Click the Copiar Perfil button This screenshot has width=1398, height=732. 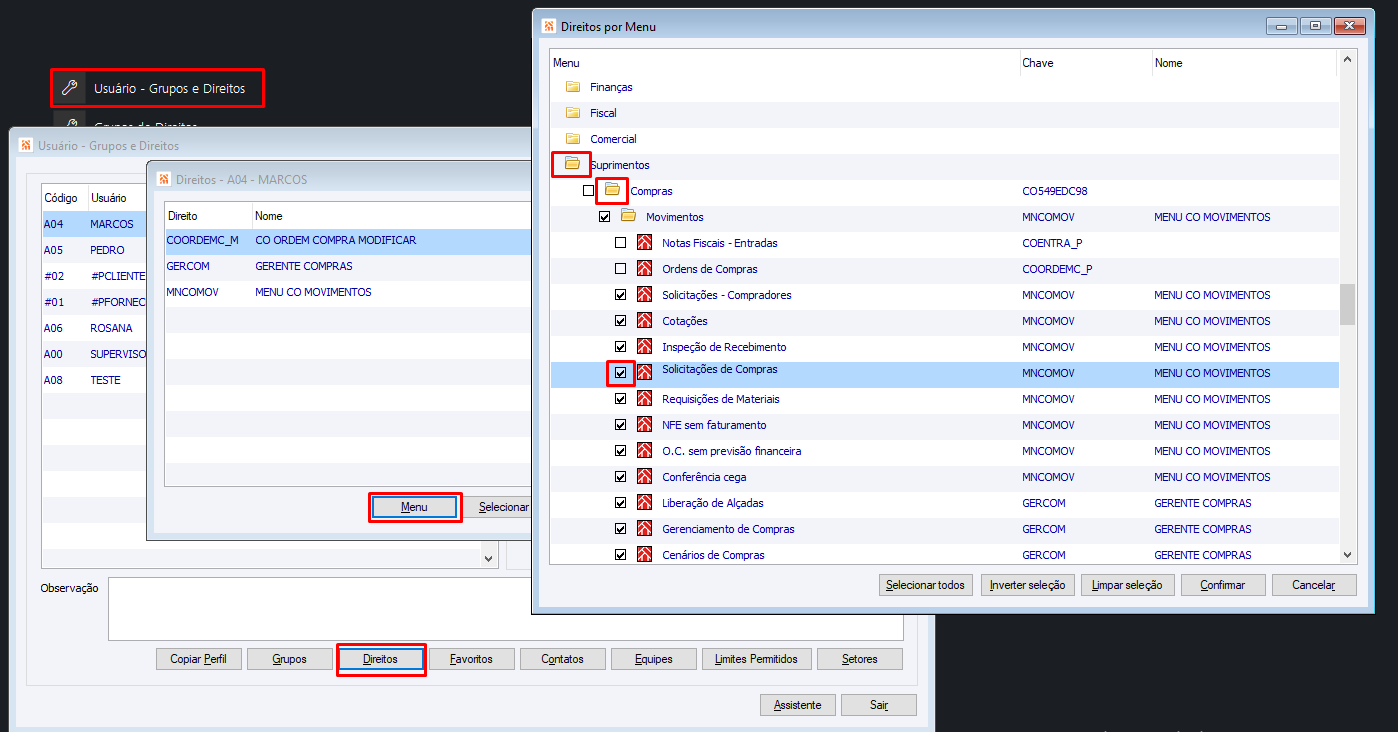click(x=199, y=659)
